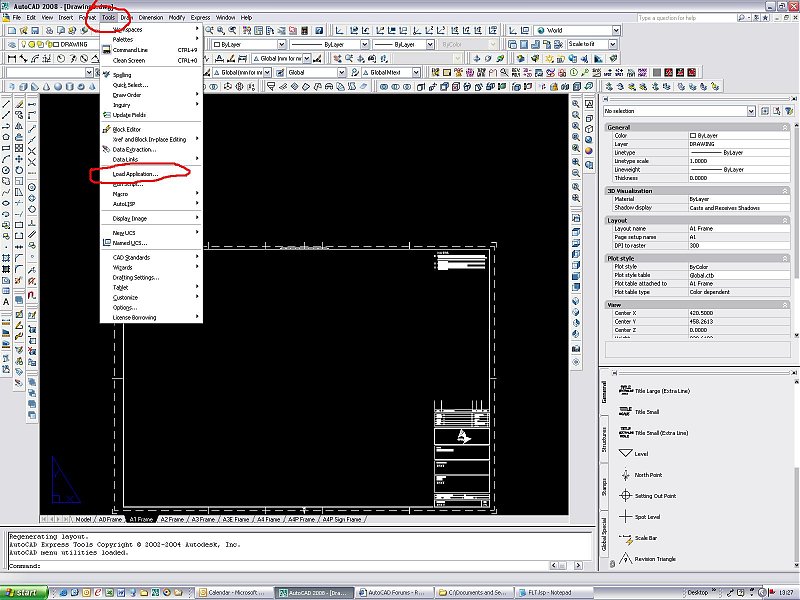800x600 pixels.
Task: Select the Circle draw tool
Action: click(6, 170)
